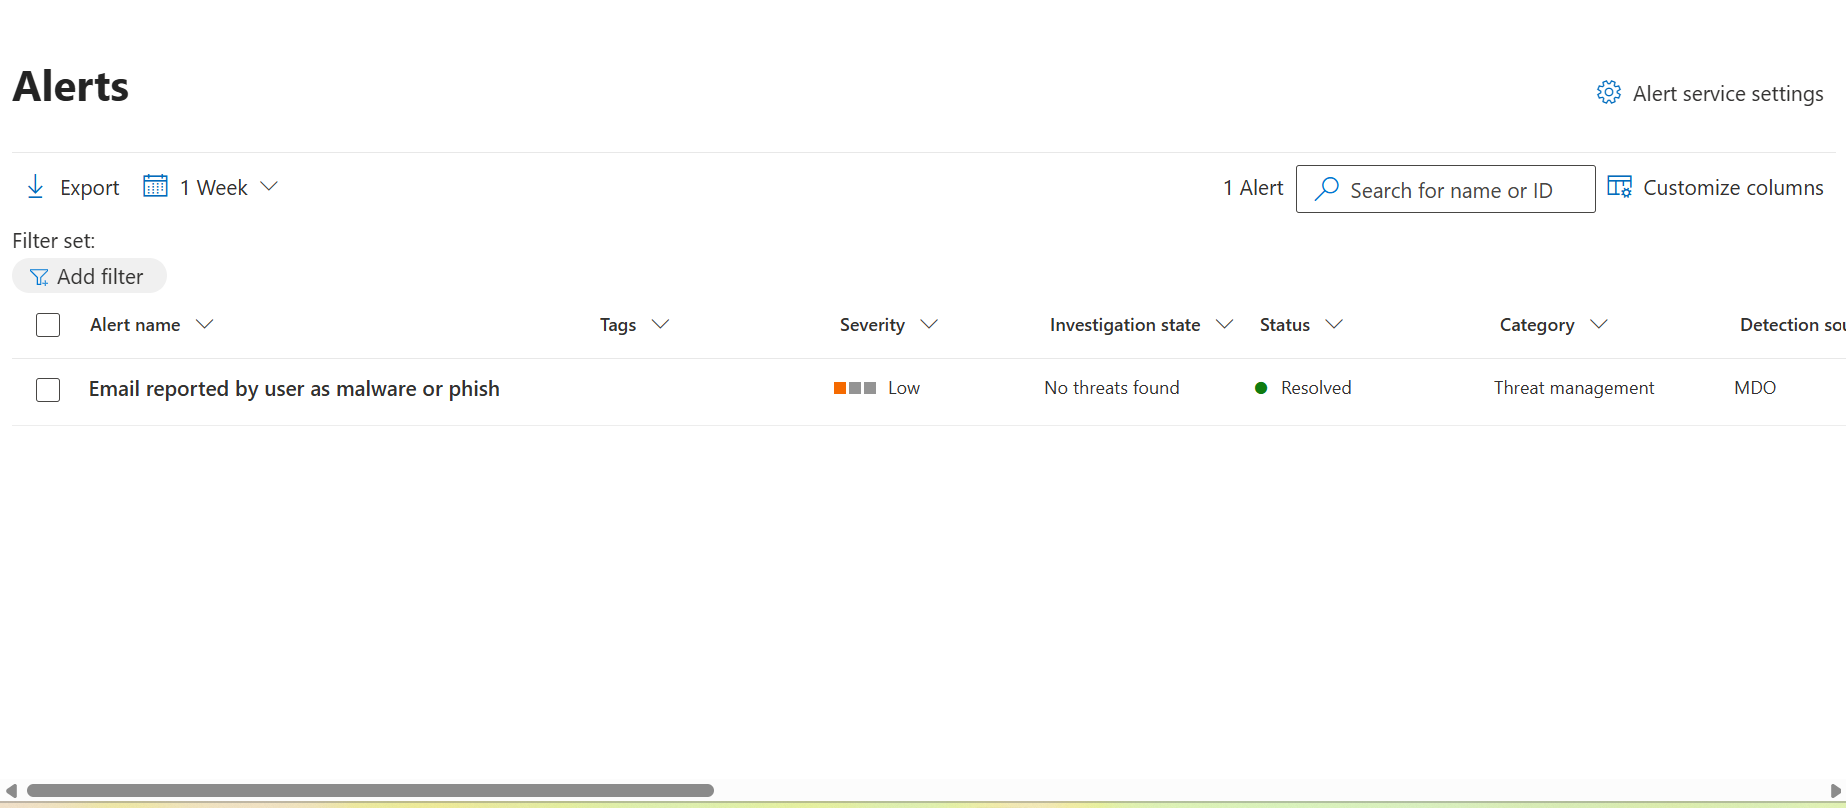This screenshot has height=808, width=1846.
Task: Click the Severity column header
Action: [x=872, y=325]
